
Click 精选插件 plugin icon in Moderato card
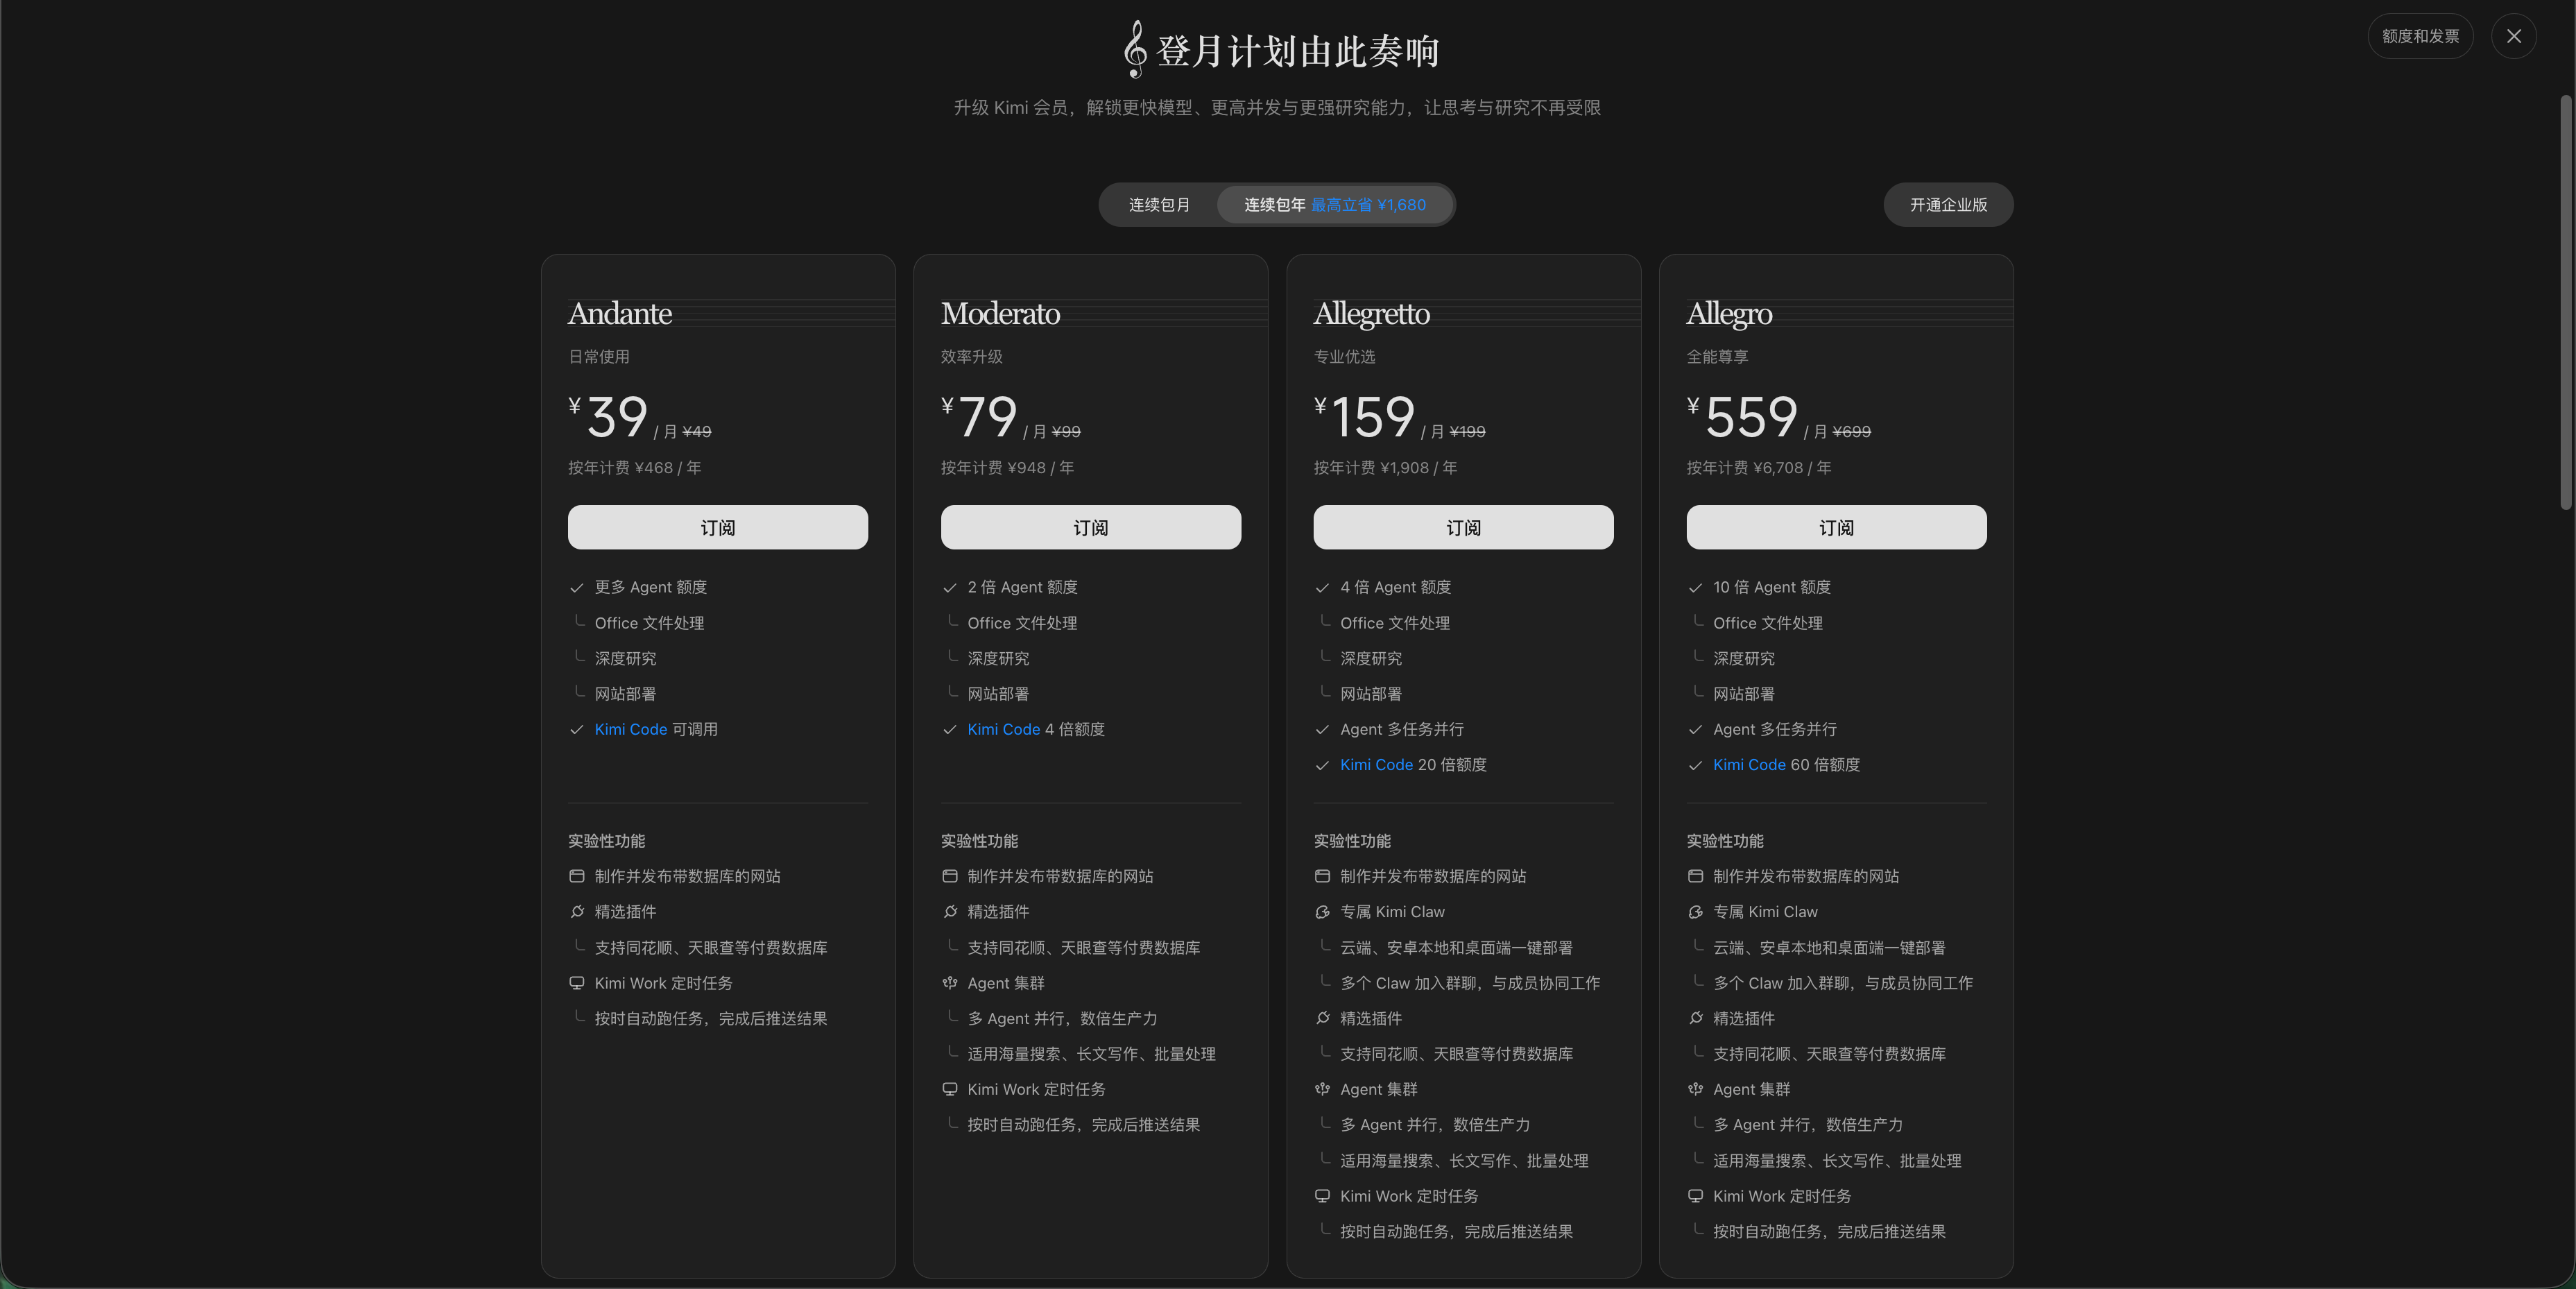click(950, 911)
